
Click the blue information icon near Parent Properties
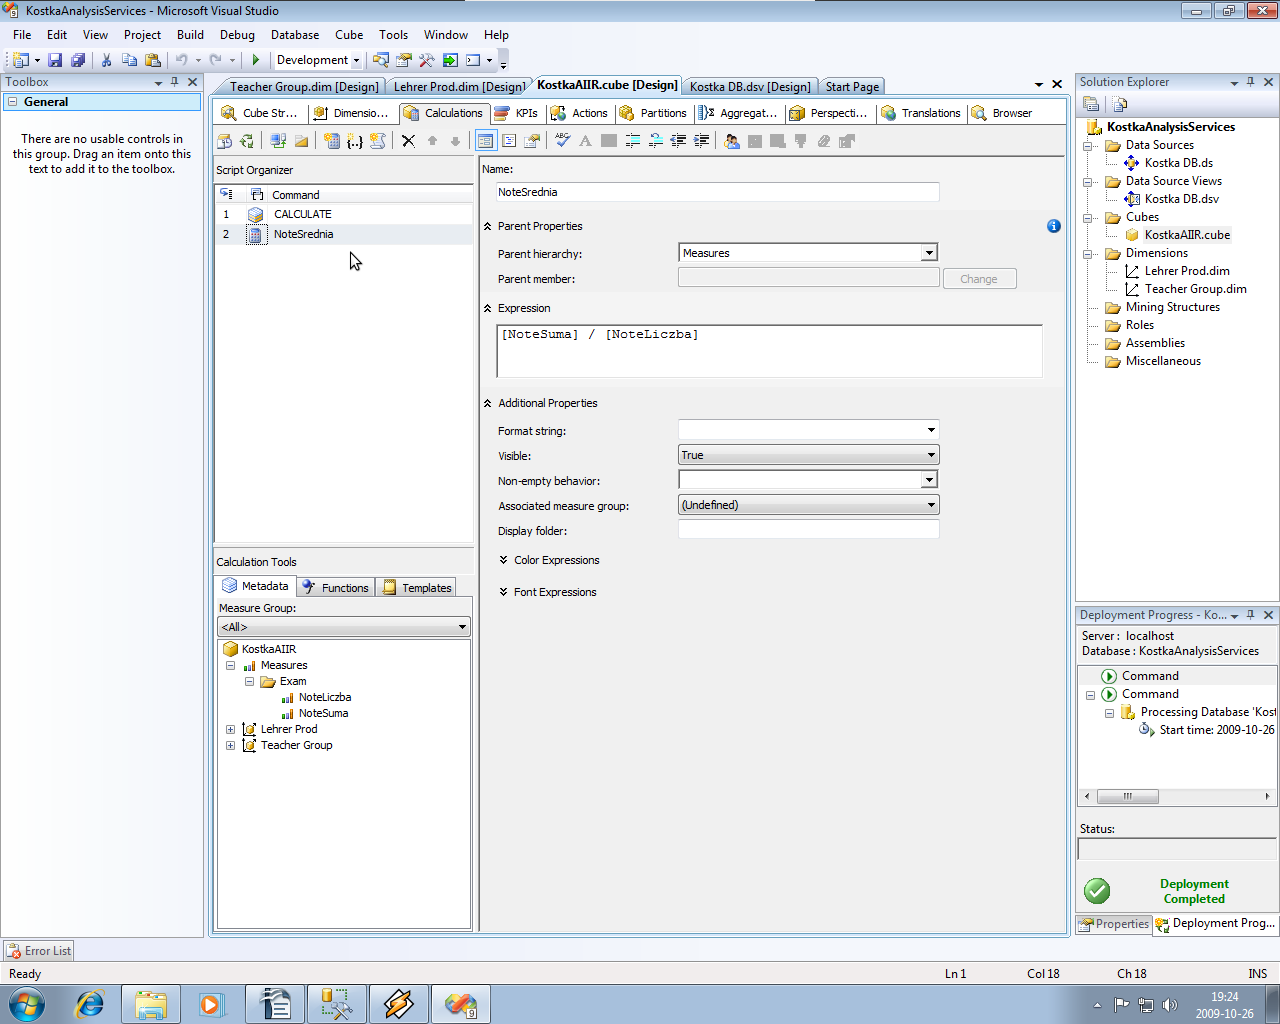click(x=1053, y=226)
